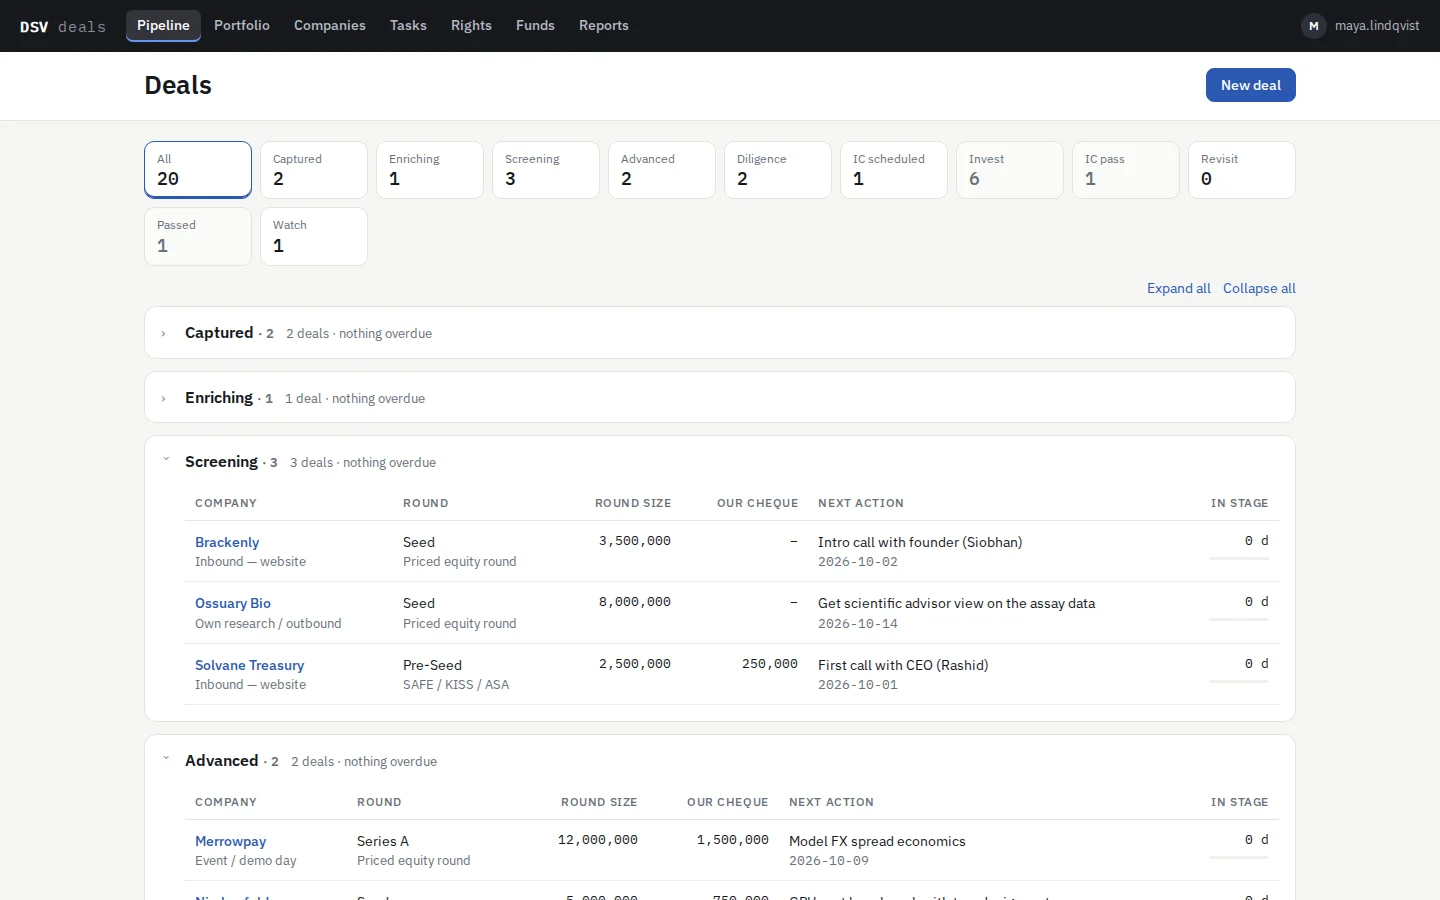Click the 'Series A' round label
The image size is (1440, 900).
(383, 841)
